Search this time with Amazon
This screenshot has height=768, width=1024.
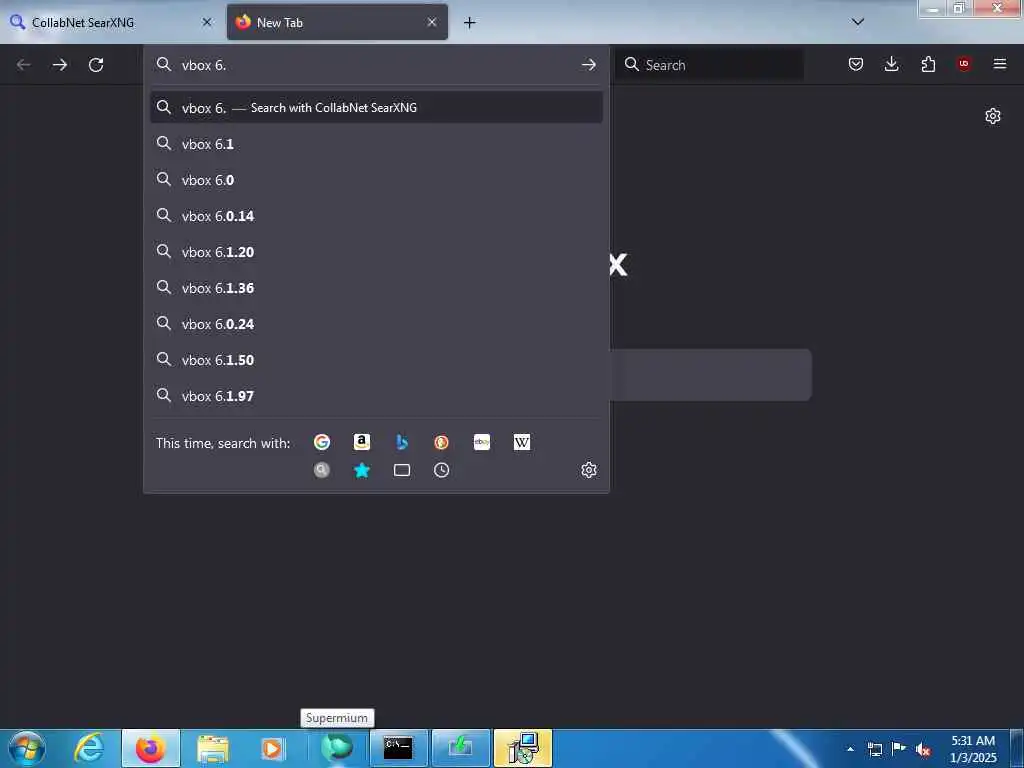(x=362, y=442)
